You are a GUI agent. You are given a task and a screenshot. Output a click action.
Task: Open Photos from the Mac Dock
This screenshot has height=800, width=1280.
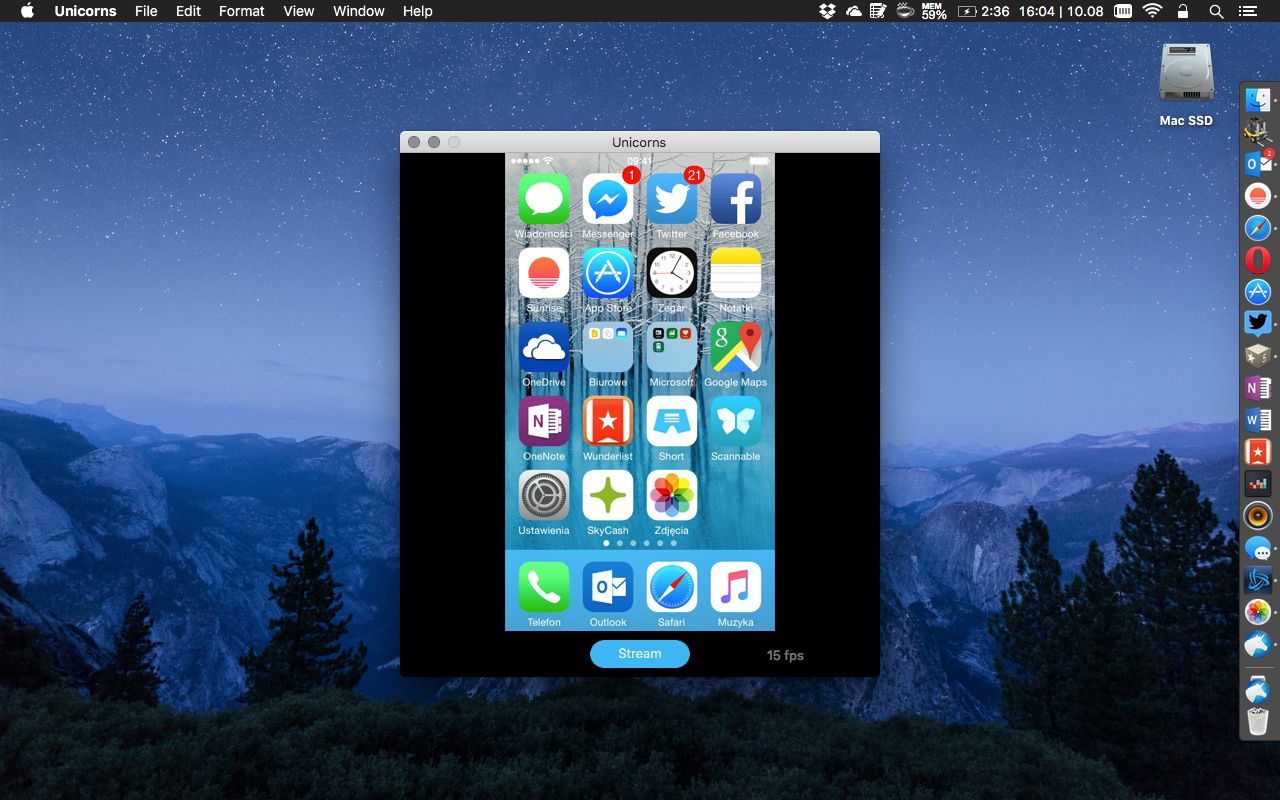(x=1257, y=611)
